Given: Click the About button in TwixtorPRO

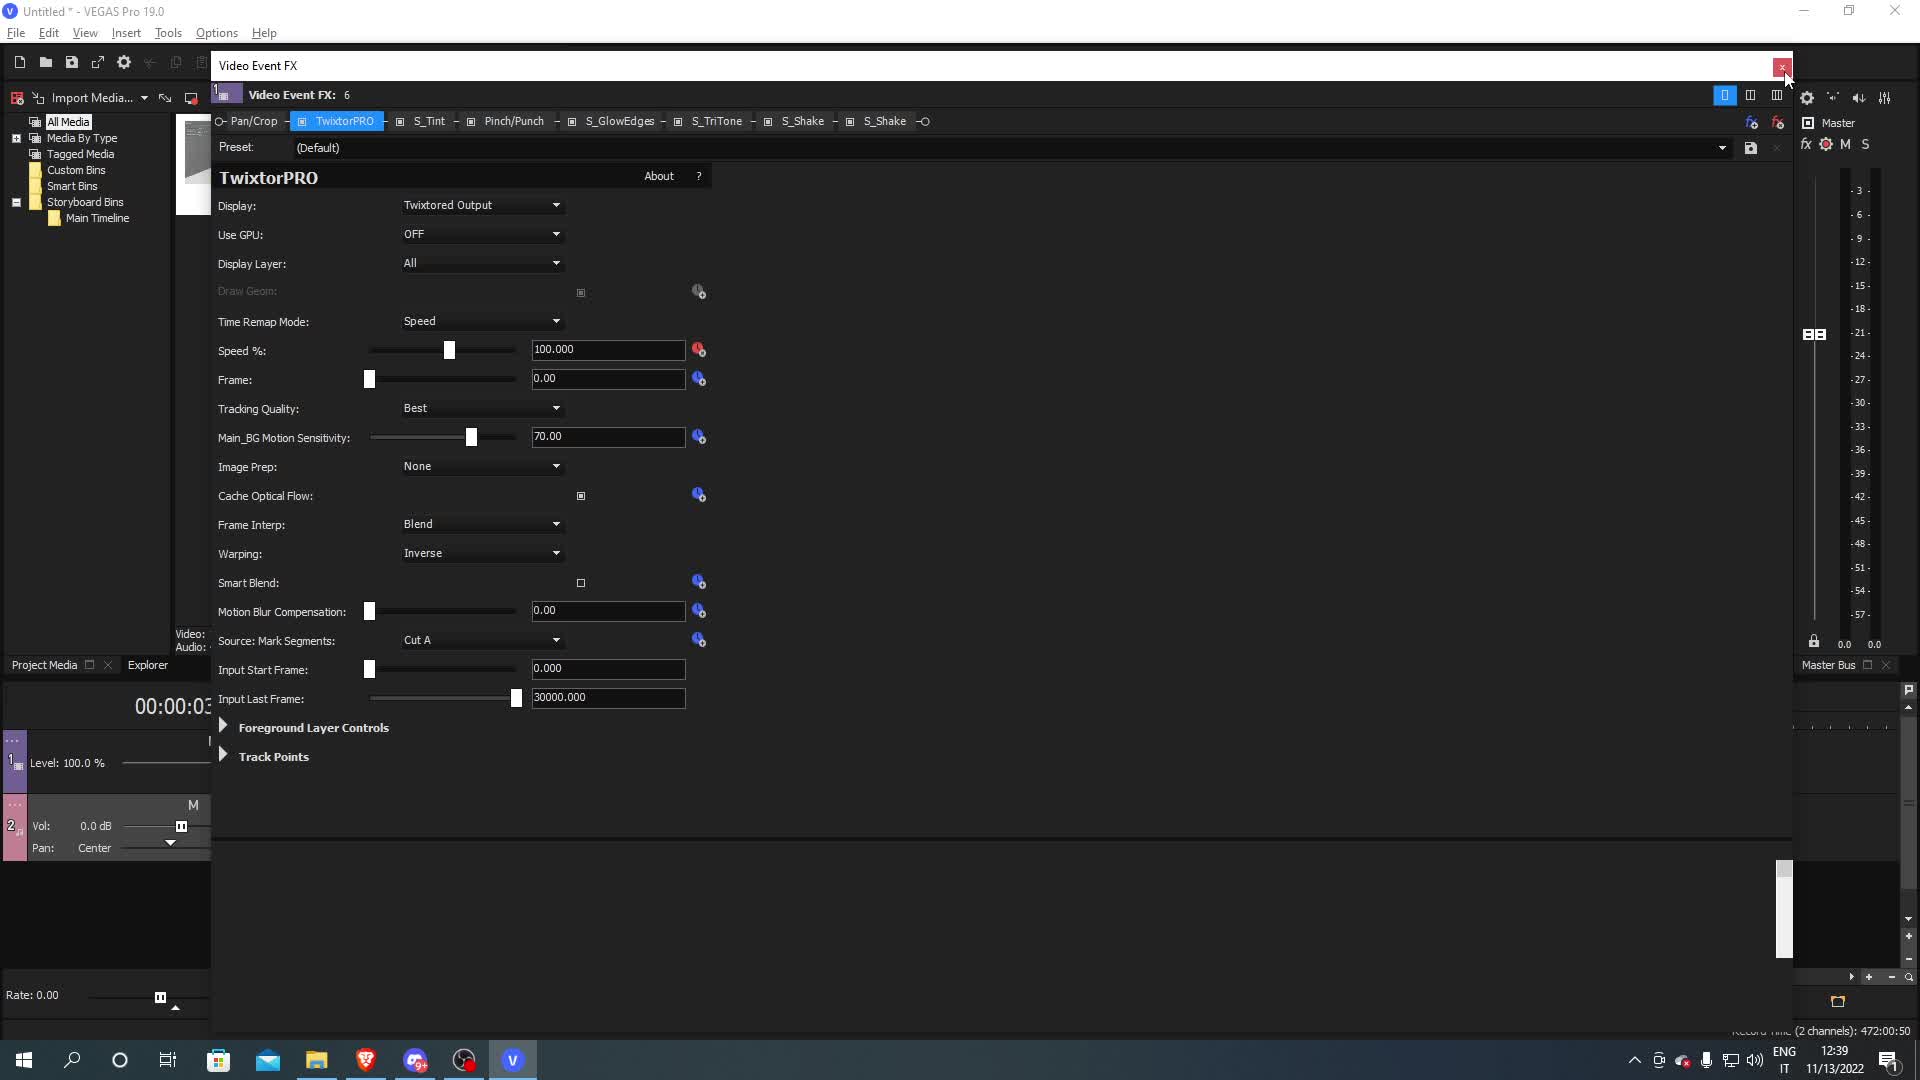Looking at the screenshot, I should 659,176.
